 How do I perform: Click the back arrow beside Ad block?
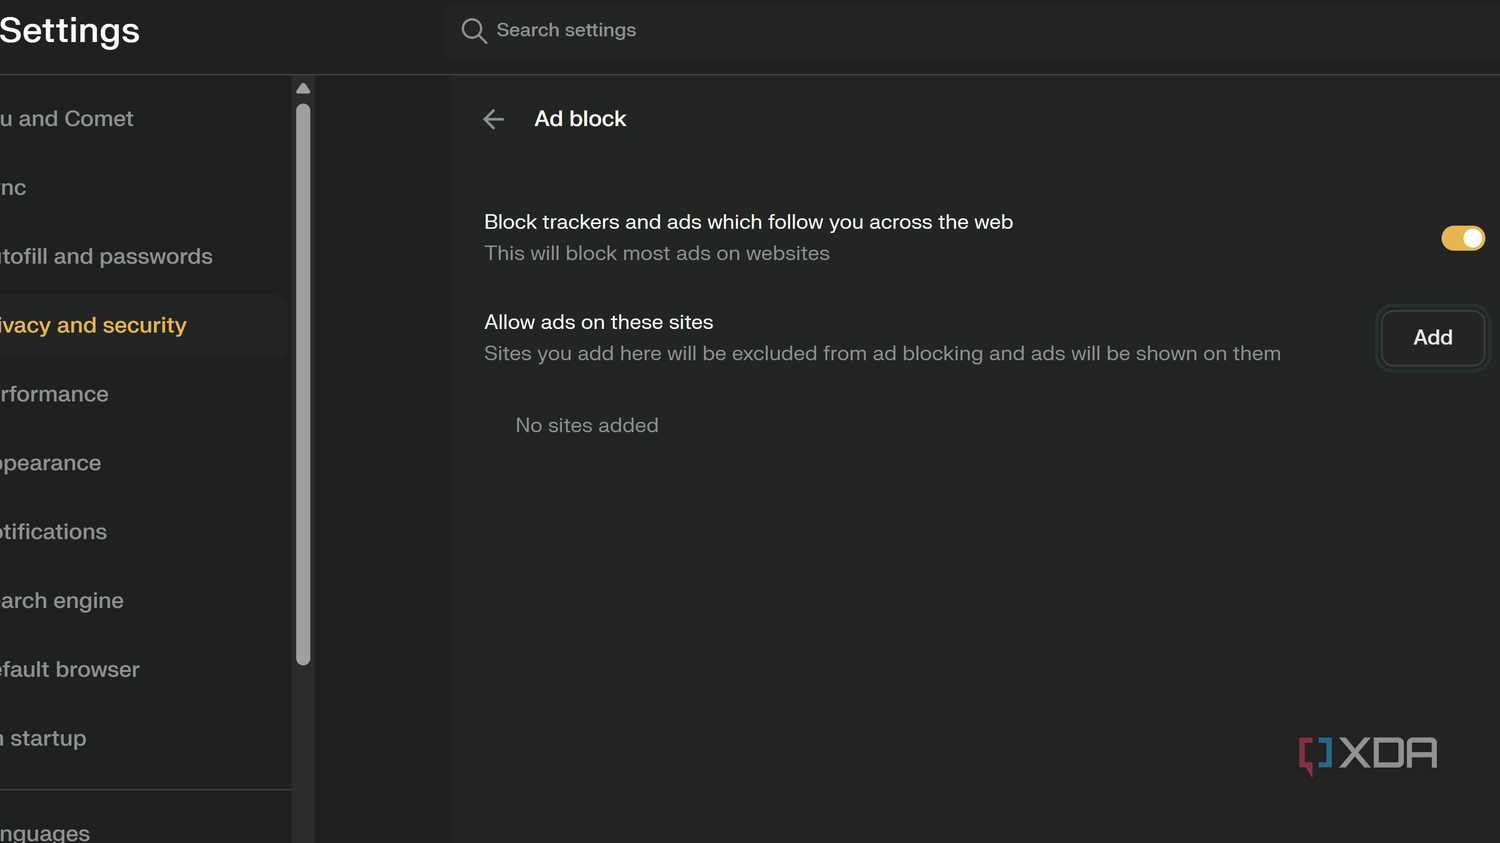tap(493, 119)
